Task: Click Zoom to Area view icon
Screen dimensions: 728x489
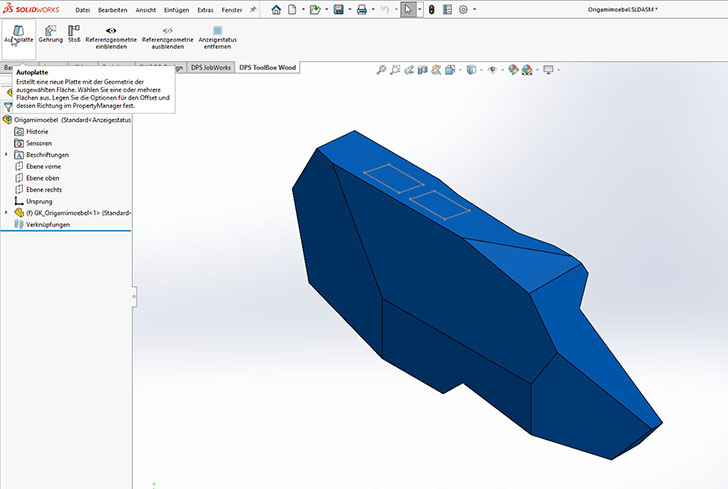Action: coord(395,70)
